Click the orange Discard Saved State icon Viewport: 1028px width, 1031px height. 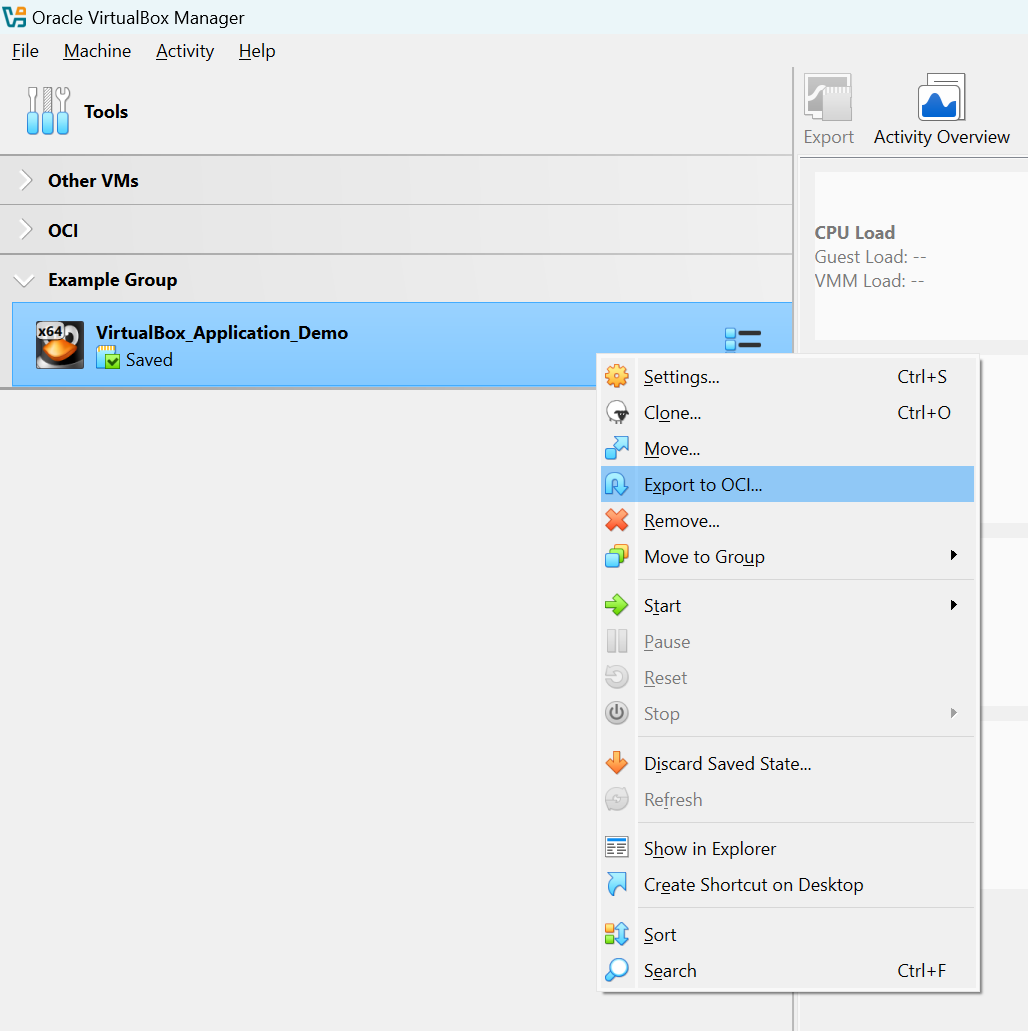[x=617, y=763]
